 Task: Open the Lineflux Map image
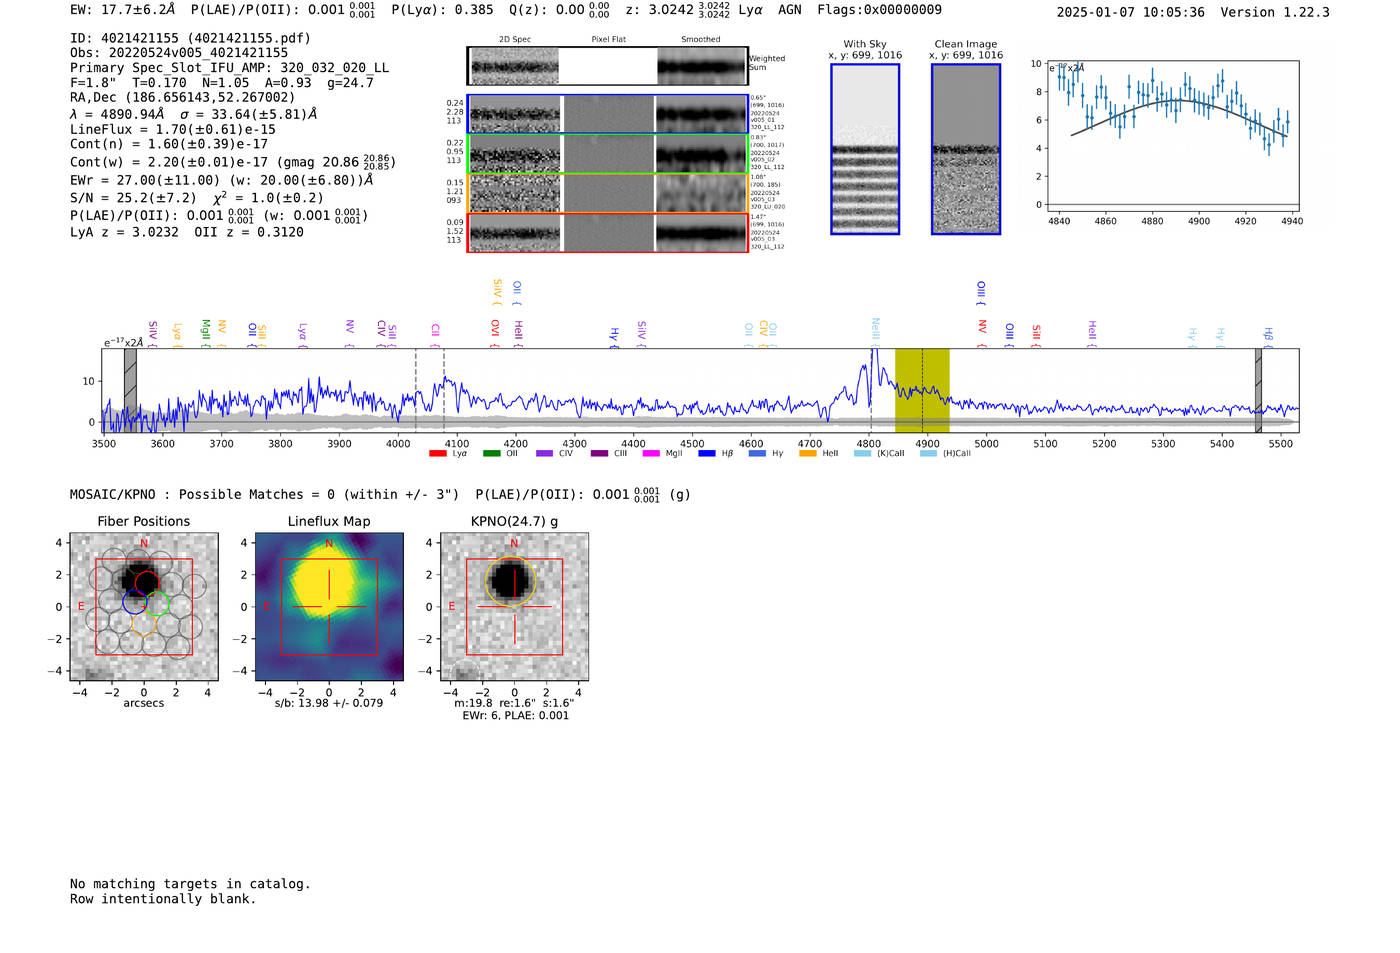[x=329, y=607]
